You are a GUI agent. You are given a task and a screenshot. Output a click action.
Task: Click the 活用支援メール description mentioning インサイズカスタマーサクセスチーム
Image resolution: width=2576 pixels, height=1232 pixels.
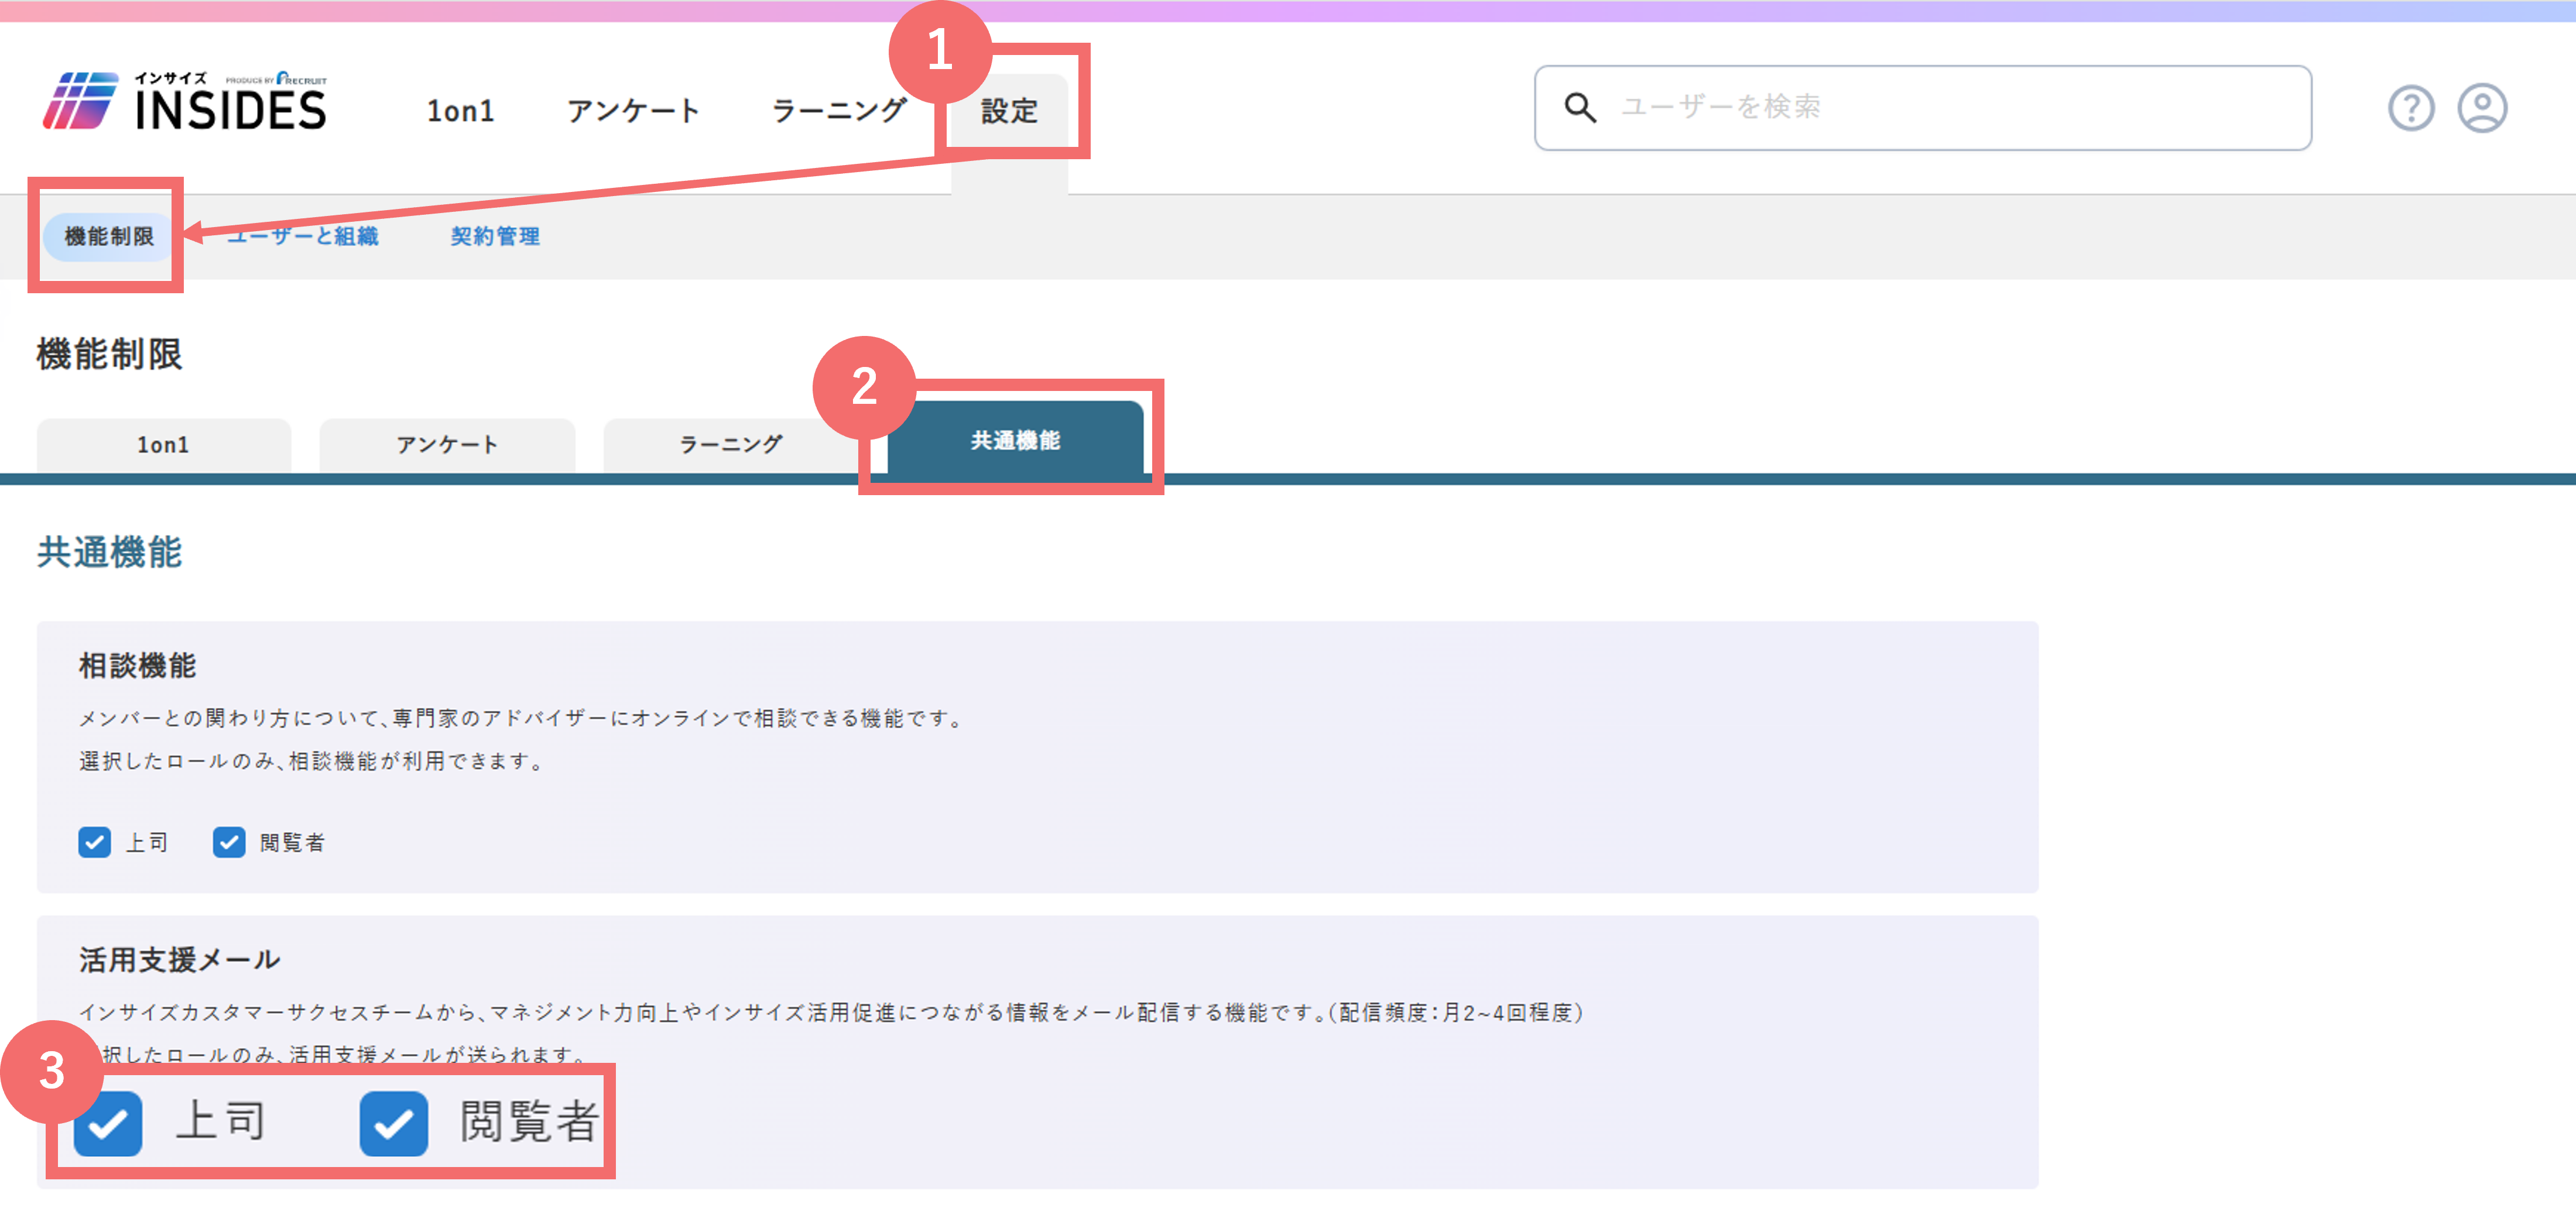click(832, 1012)
